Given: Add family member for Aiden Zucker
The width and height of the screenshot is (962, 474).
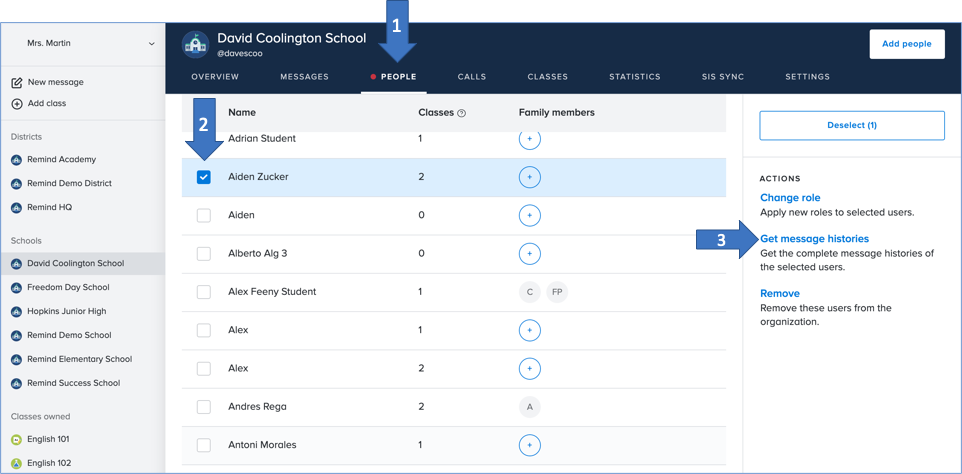Looking at the screenshot, I should pos(529,177).
